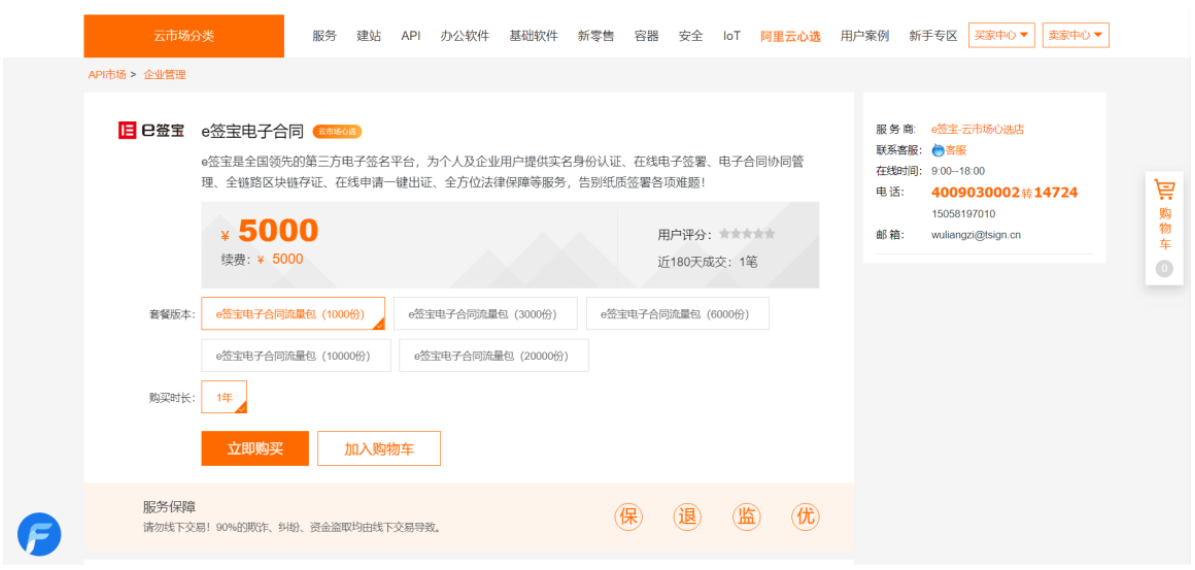
Task: Click the 9:00--18:00 online hours text
Action: click(x=958, y=171)
